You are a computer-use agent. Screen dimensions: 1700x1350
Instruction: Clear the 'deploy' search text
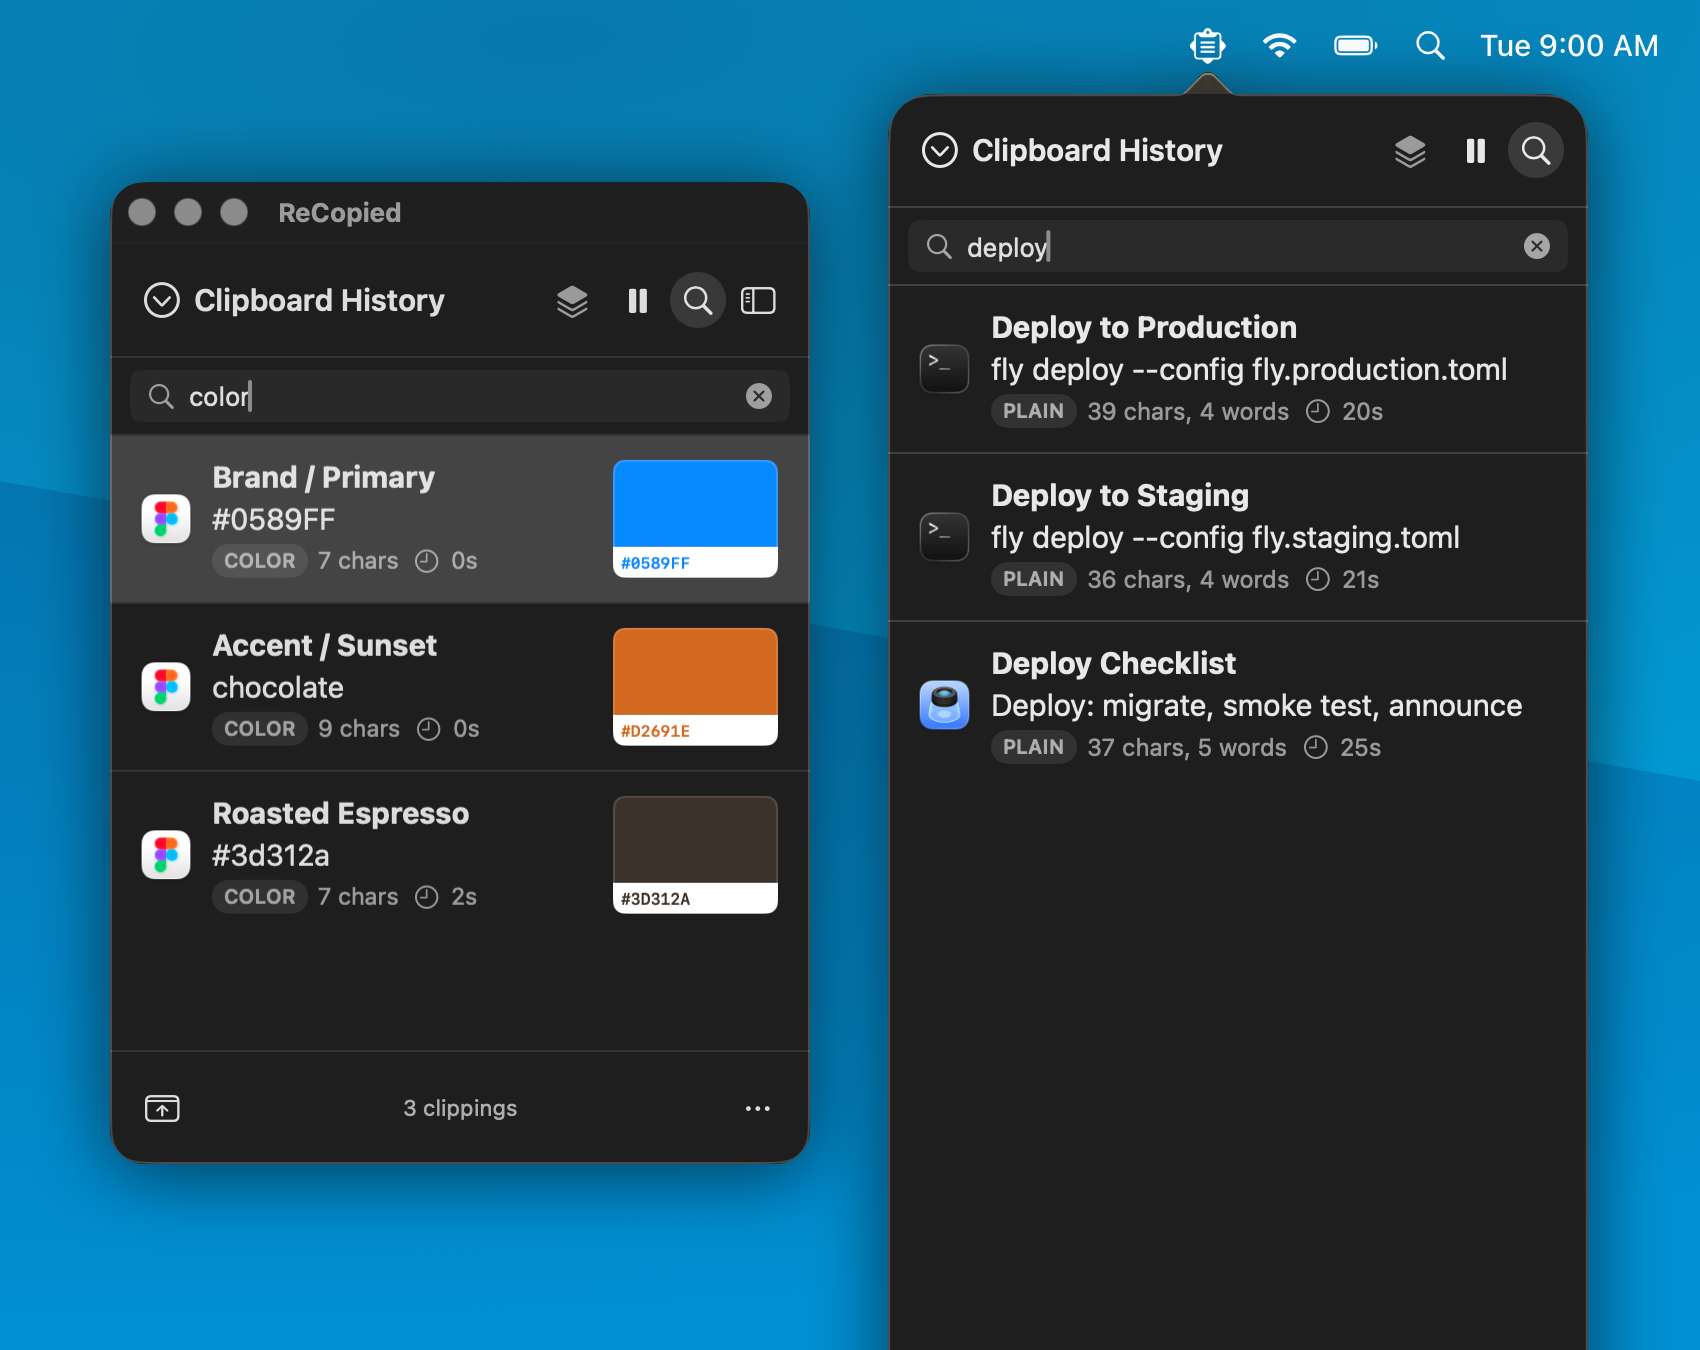point(1537,246)
